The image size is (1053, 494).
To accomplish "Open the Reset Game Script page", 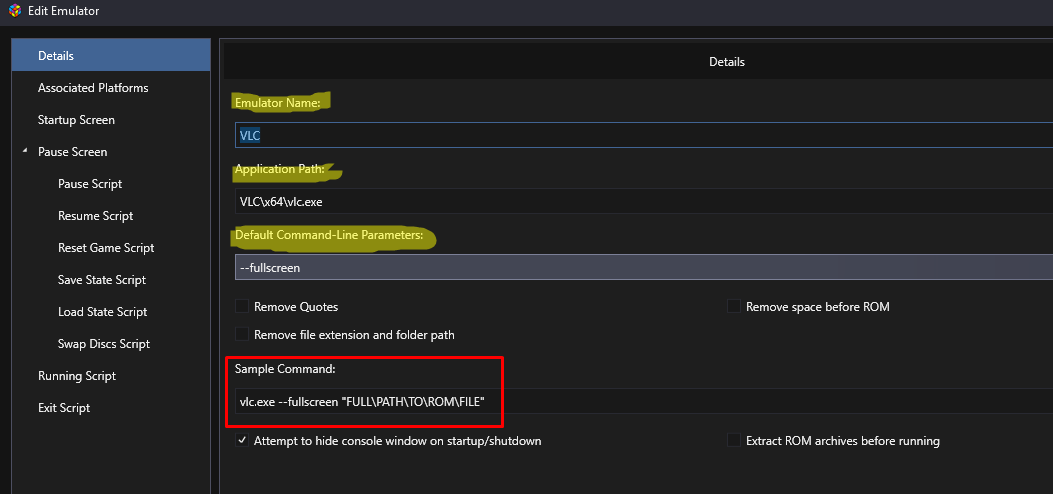I will (106, 248).
